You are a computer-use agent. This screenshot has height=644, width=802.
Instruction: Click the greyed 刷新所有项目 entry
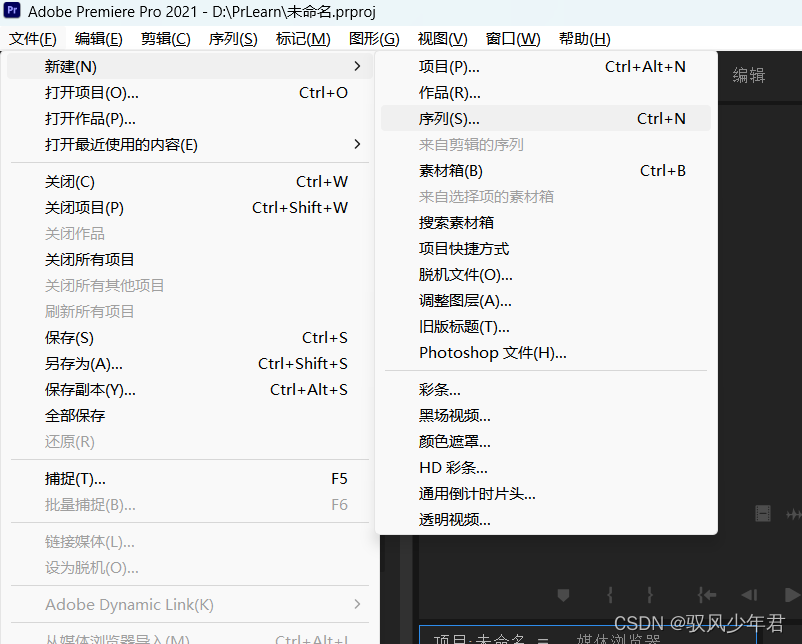click(x=190, y=312)
